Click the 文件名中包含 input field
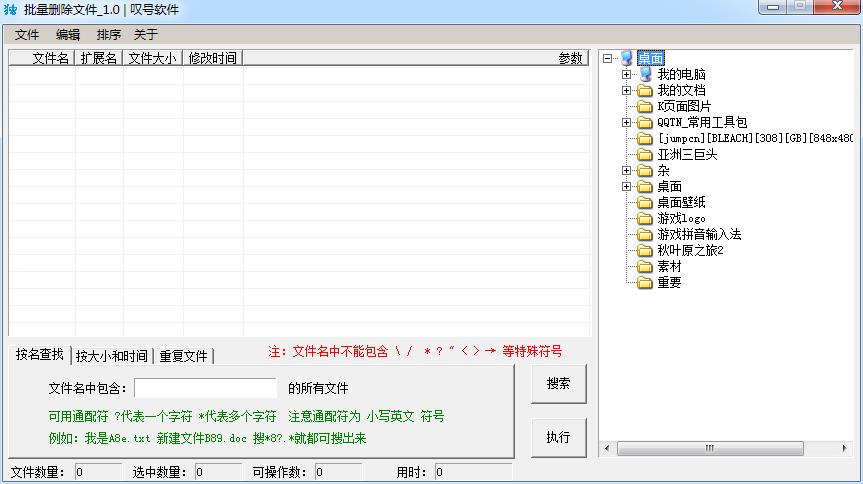The image size is (863, 484). [205, 388]
